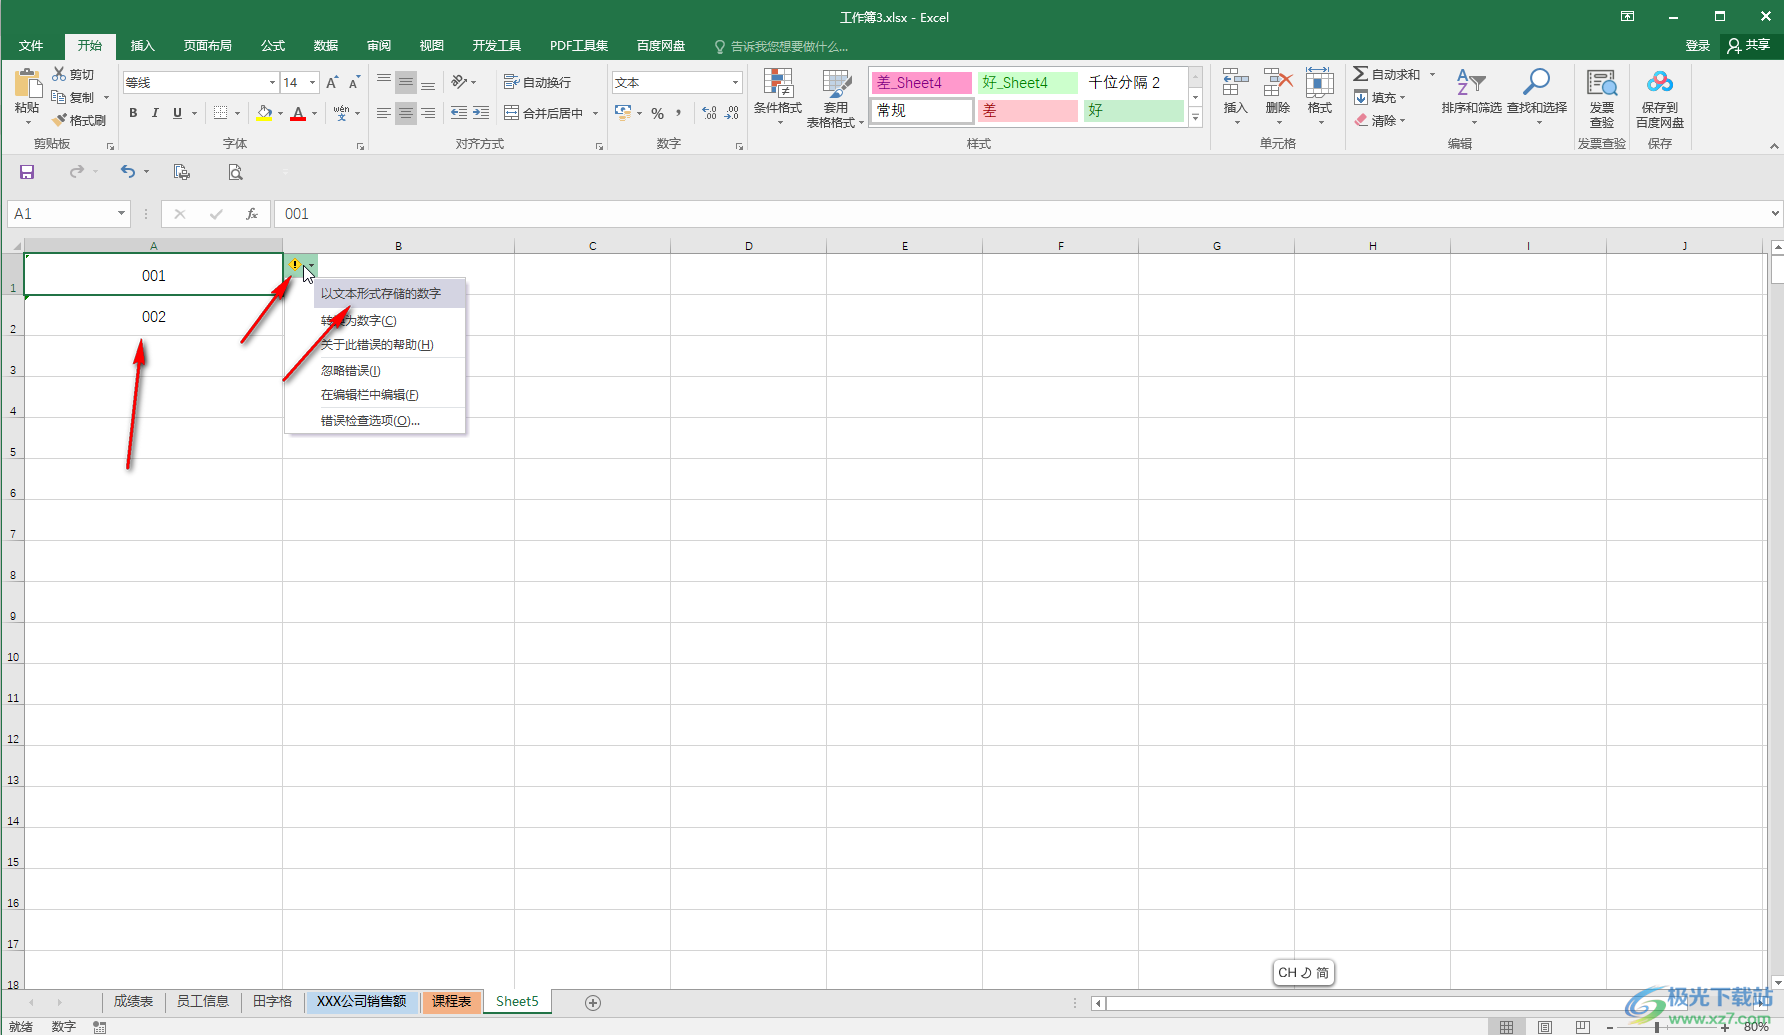Viewport: 1784px width, 1035px height.
Task: Click the insert function fx button
Action: [x=252, y=214]
